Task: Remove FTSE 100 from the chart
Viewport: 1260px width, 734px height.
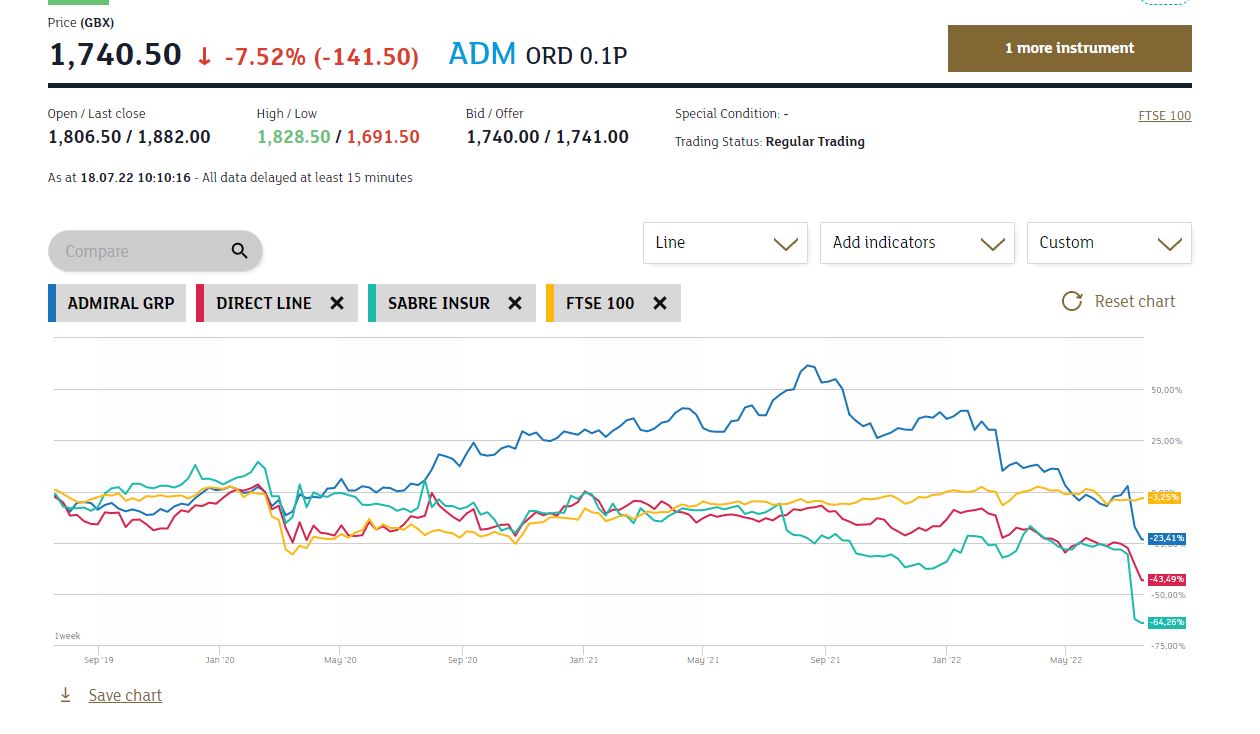Action: [x=660, y=303]
